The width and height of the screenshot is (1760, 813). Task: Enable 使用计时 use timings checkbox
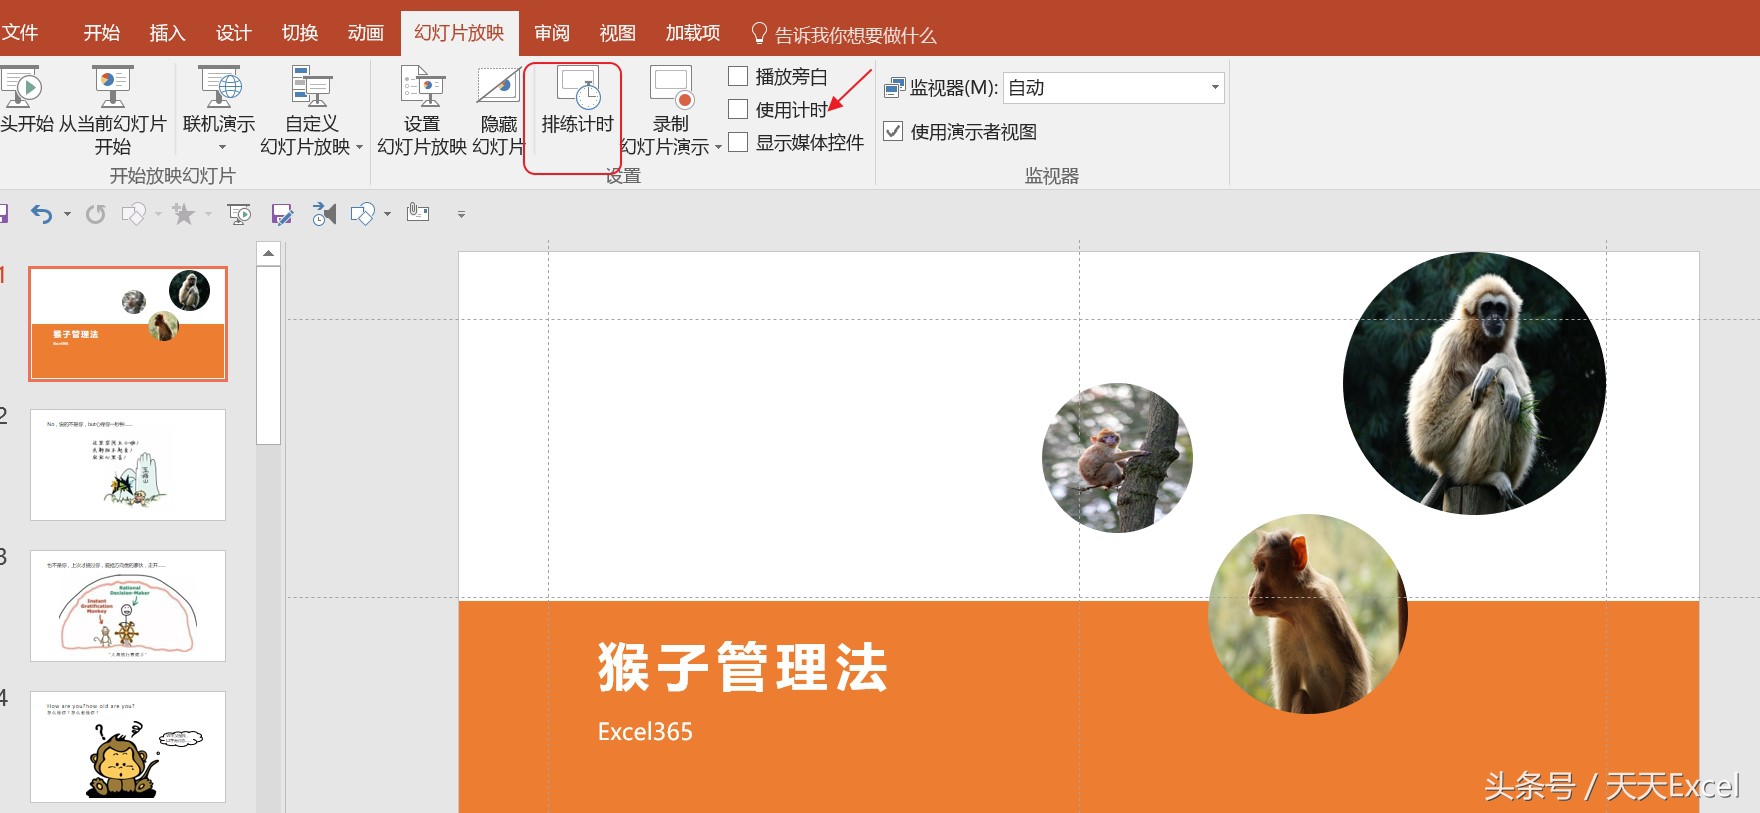point(738,109)
